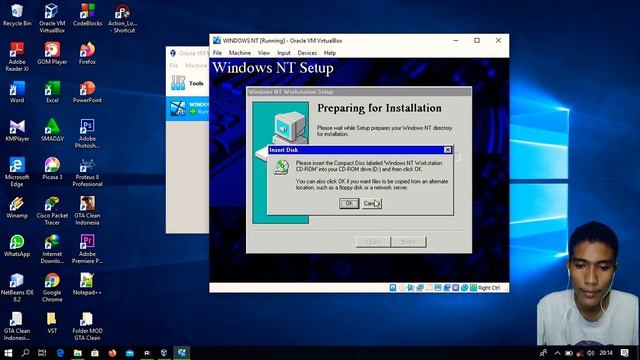Open File Explorer from the taskbar
Viewport: 640px width, 360px height.
(78, 353)
